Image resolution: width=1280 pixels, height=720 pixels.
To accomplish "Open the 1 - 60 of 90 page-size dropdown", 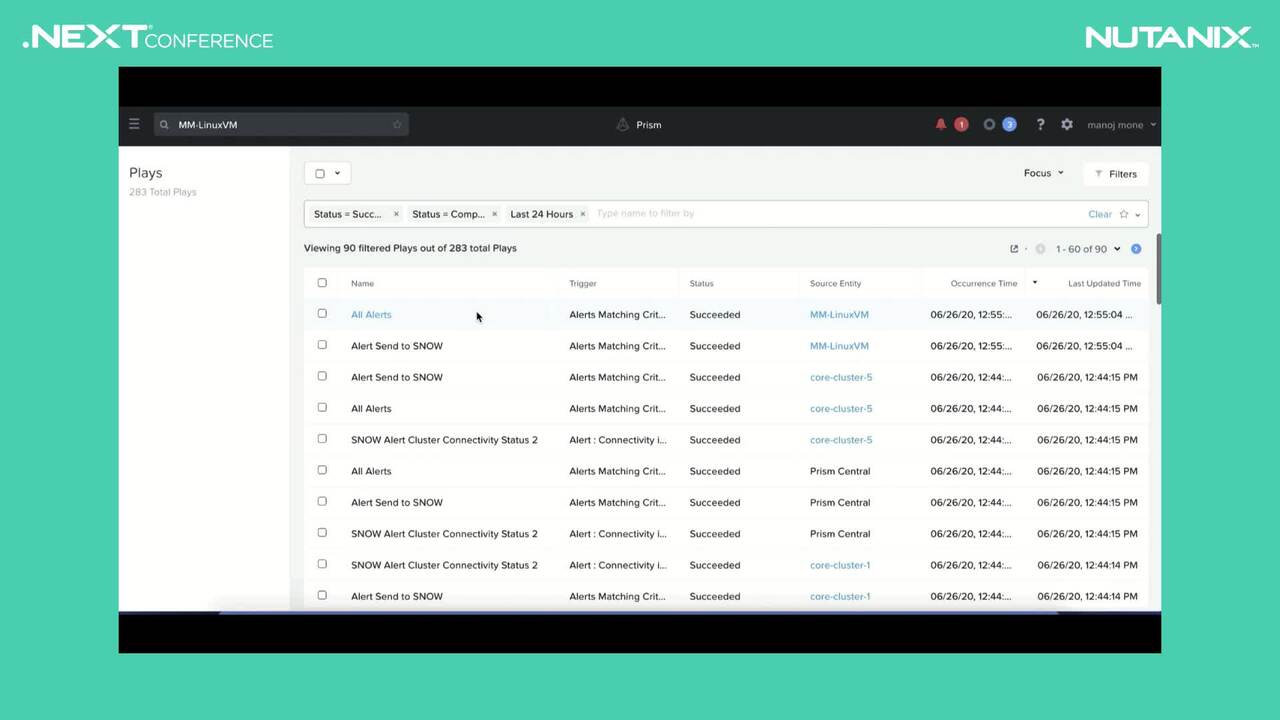I will tap(1088, 249).
